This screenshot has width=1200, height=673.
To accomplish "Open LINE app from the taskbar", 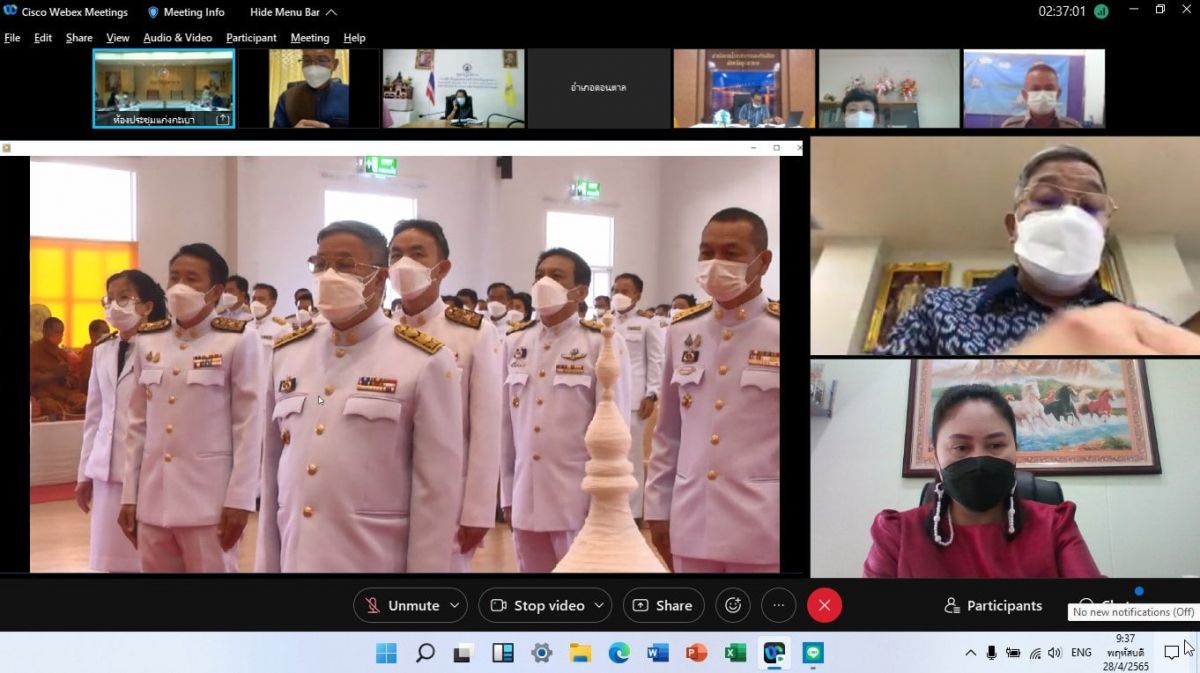I will (x=812, y=653).
